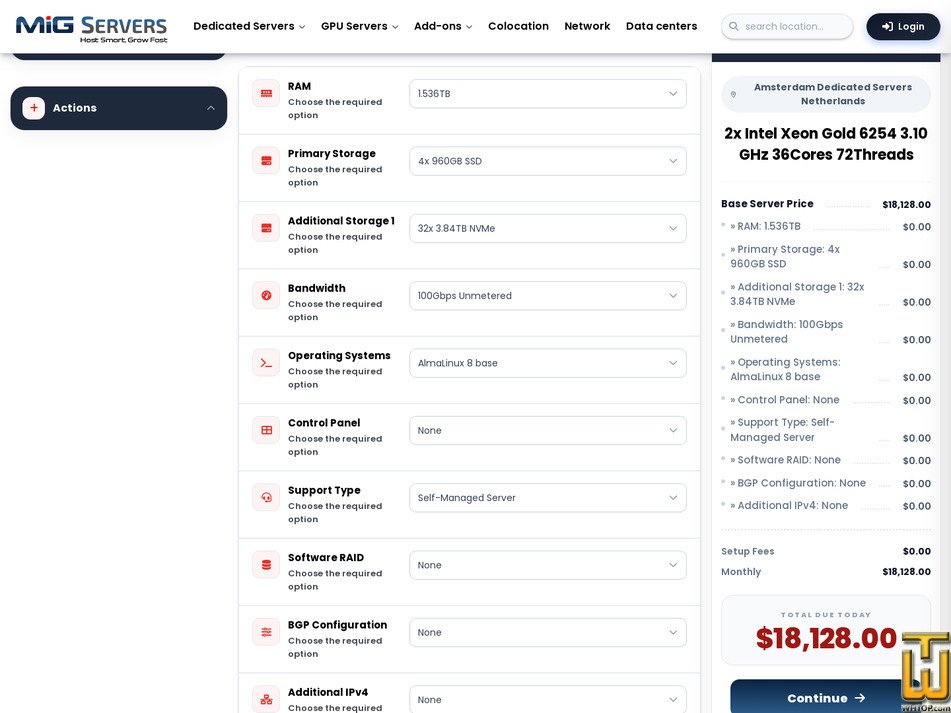
Task: Click the Software RAID database icon
Action: click(x=266, y=564)
